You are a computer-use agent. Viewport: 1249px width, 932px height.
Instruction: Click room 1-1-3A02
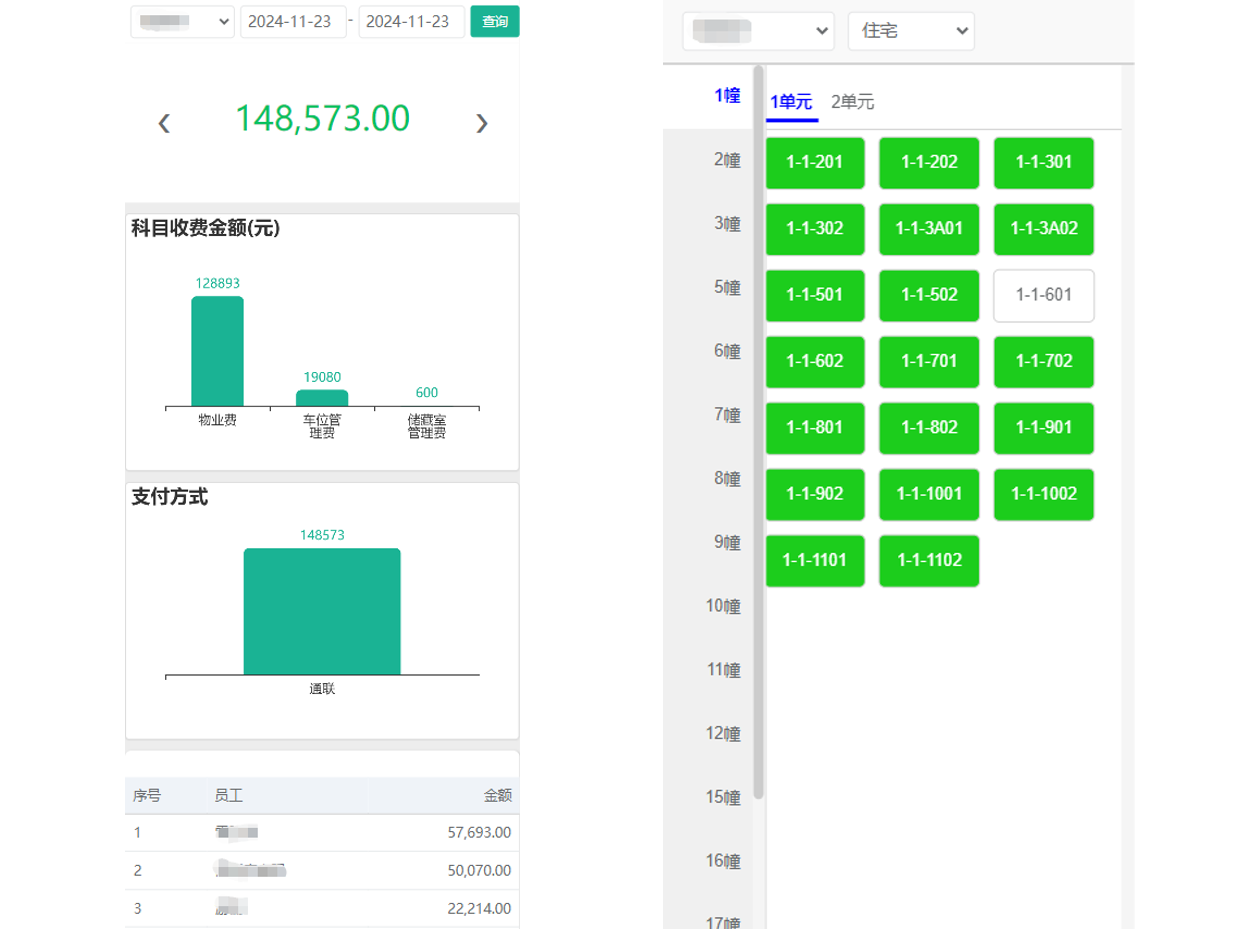(1043, 229)
